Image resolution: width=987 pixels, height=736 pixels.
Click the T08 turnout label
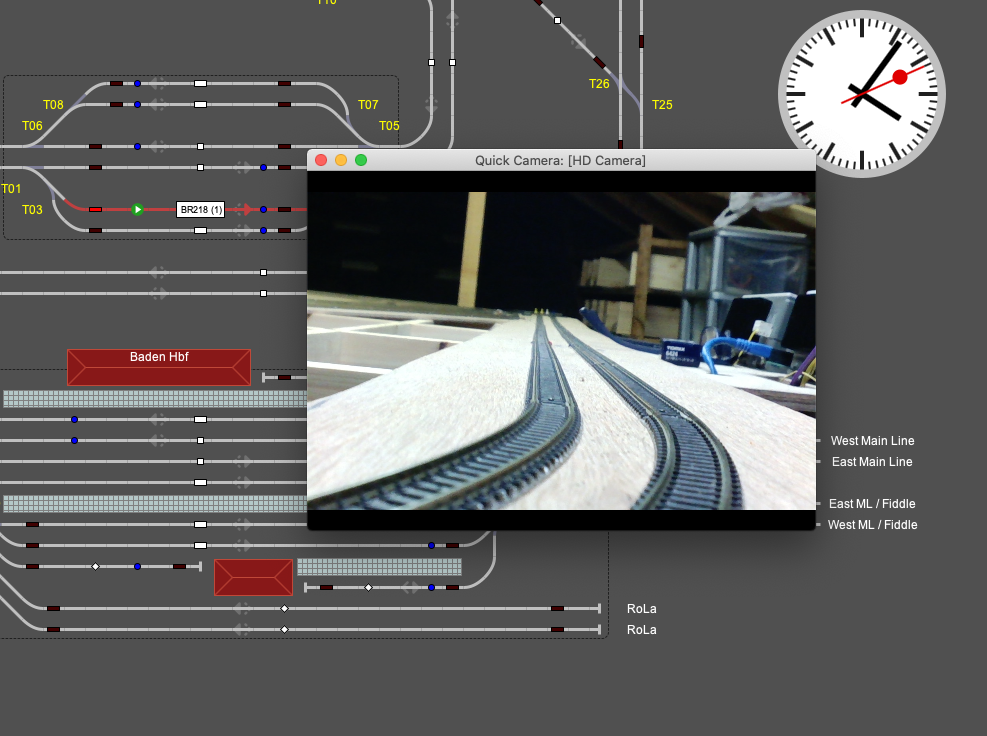coord(53,105)
